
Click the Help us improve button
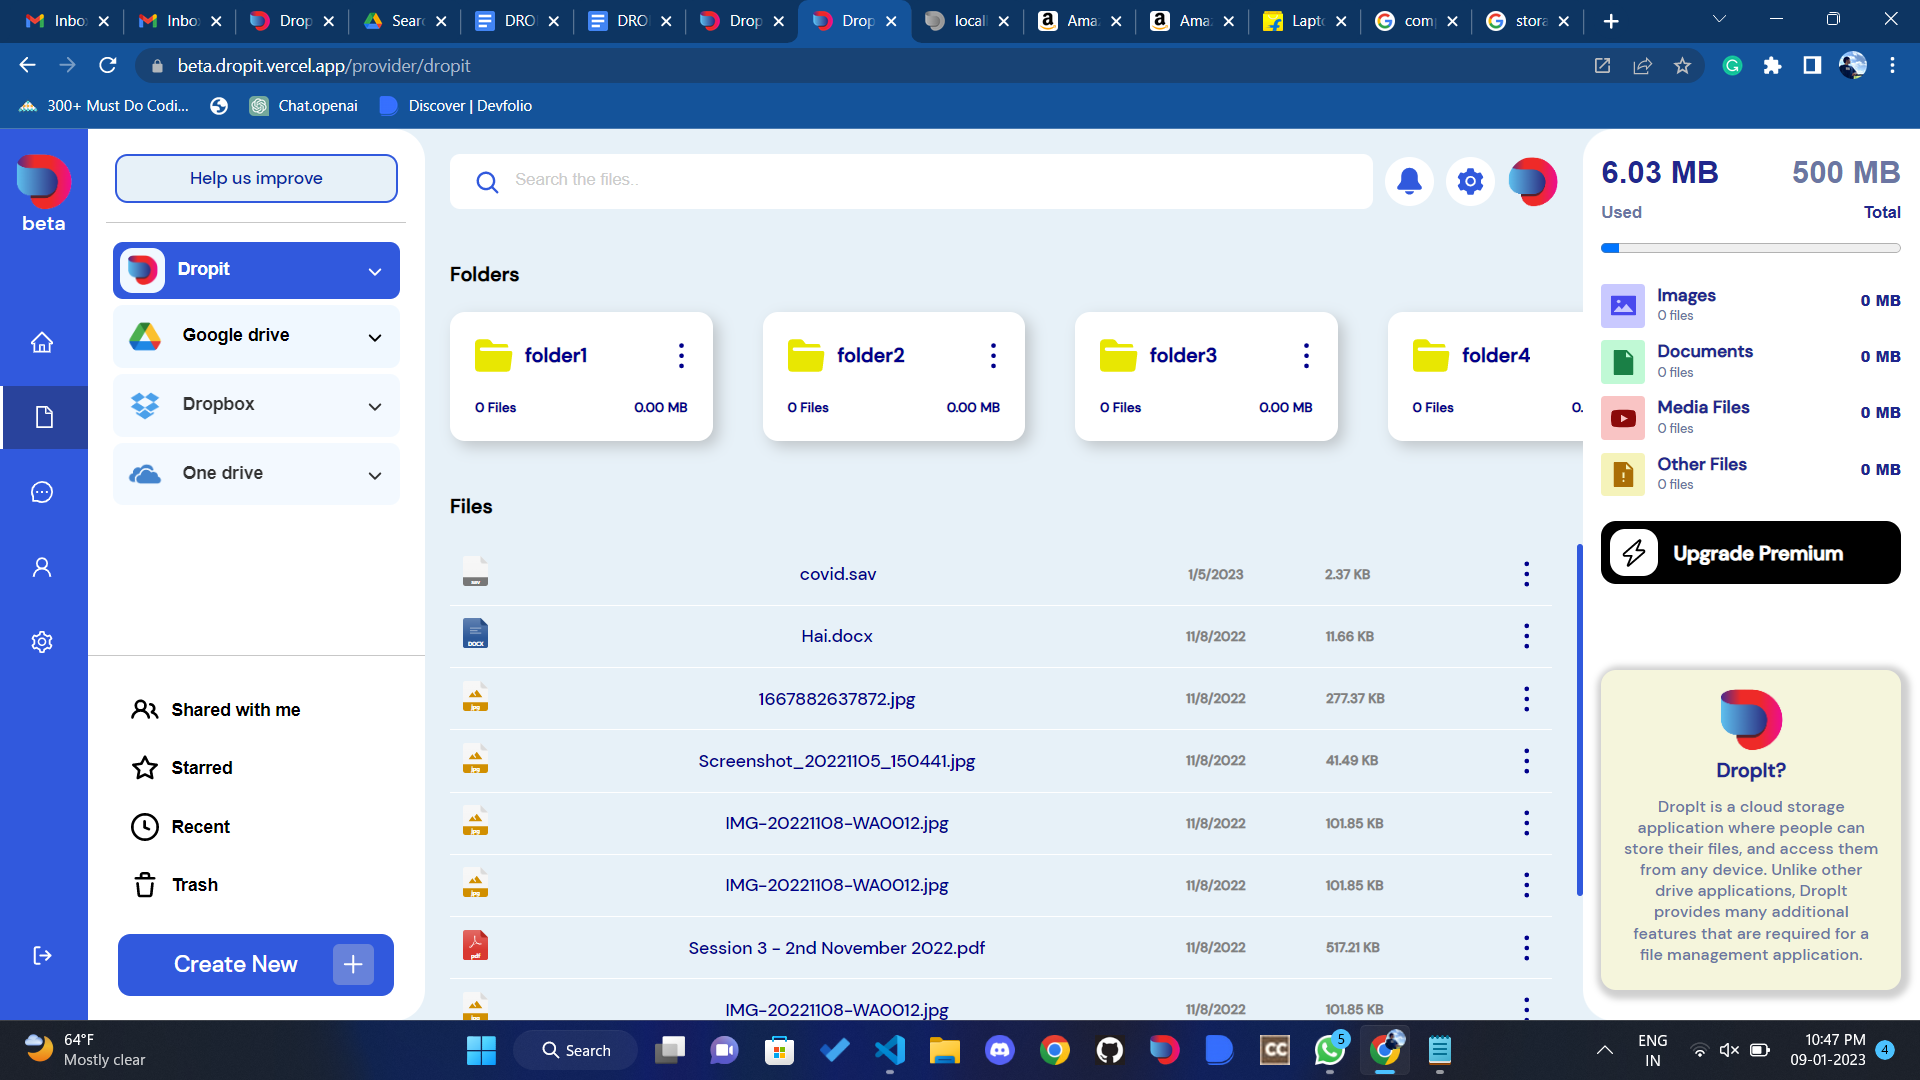coord(256,179)
